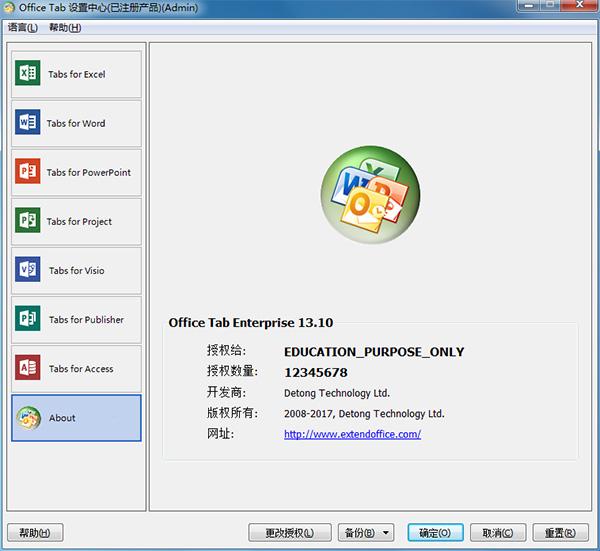Click the PowerPoint icon in sidebar
This screenshot has height=551, width=600.
pyautogui.click(x=28, y=172)
